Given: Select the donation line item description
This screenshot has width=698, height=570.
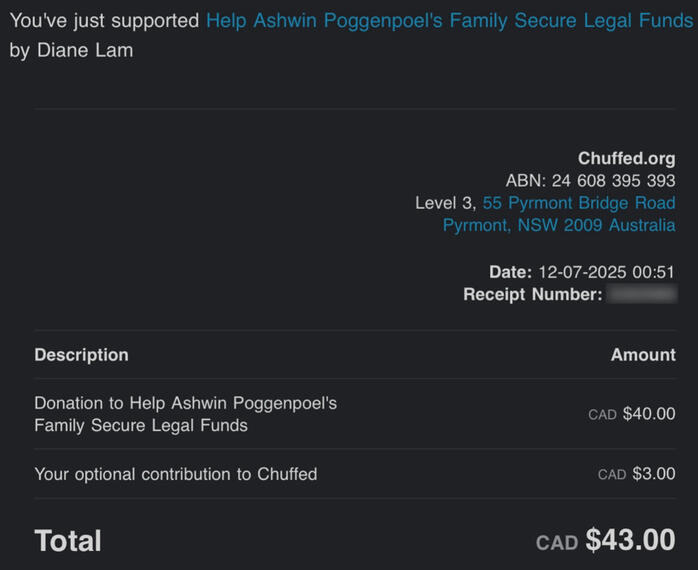Looking at the screenshot, I should click(x=185, y=414).
